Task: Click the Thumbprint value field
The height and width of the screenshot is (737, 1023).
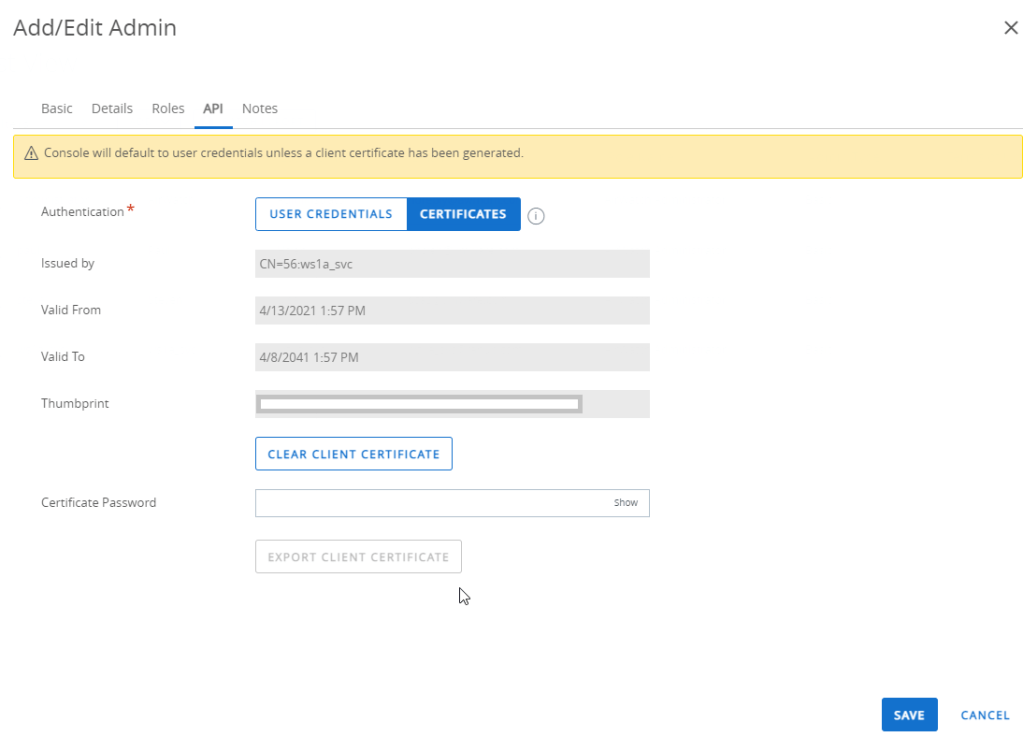Action: click(x=420, y=404)
